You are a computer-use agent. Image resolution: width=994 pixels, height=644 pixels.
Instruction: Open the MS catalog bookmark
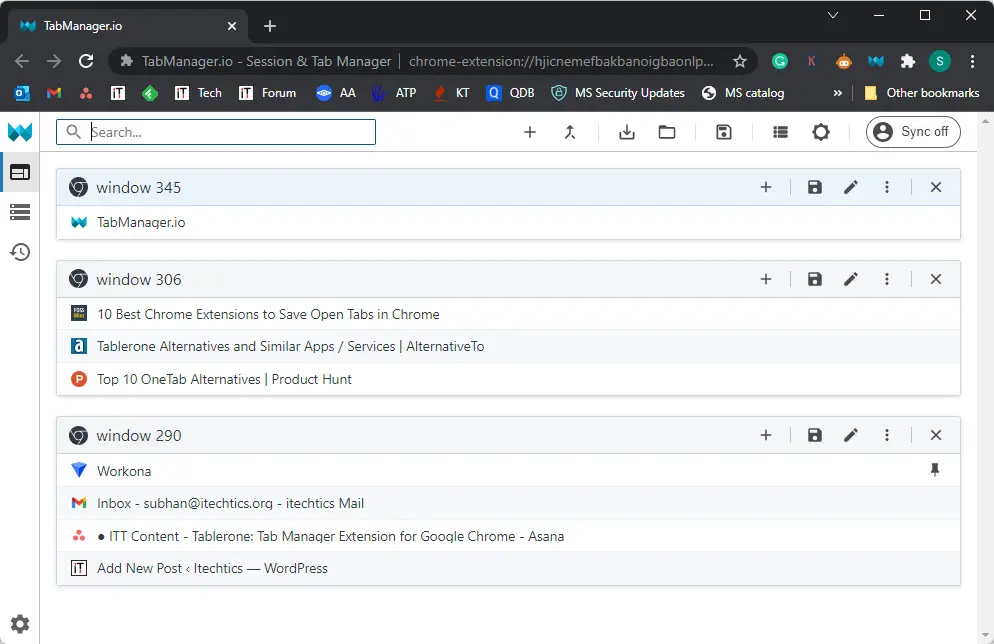[x=743, y=93]
